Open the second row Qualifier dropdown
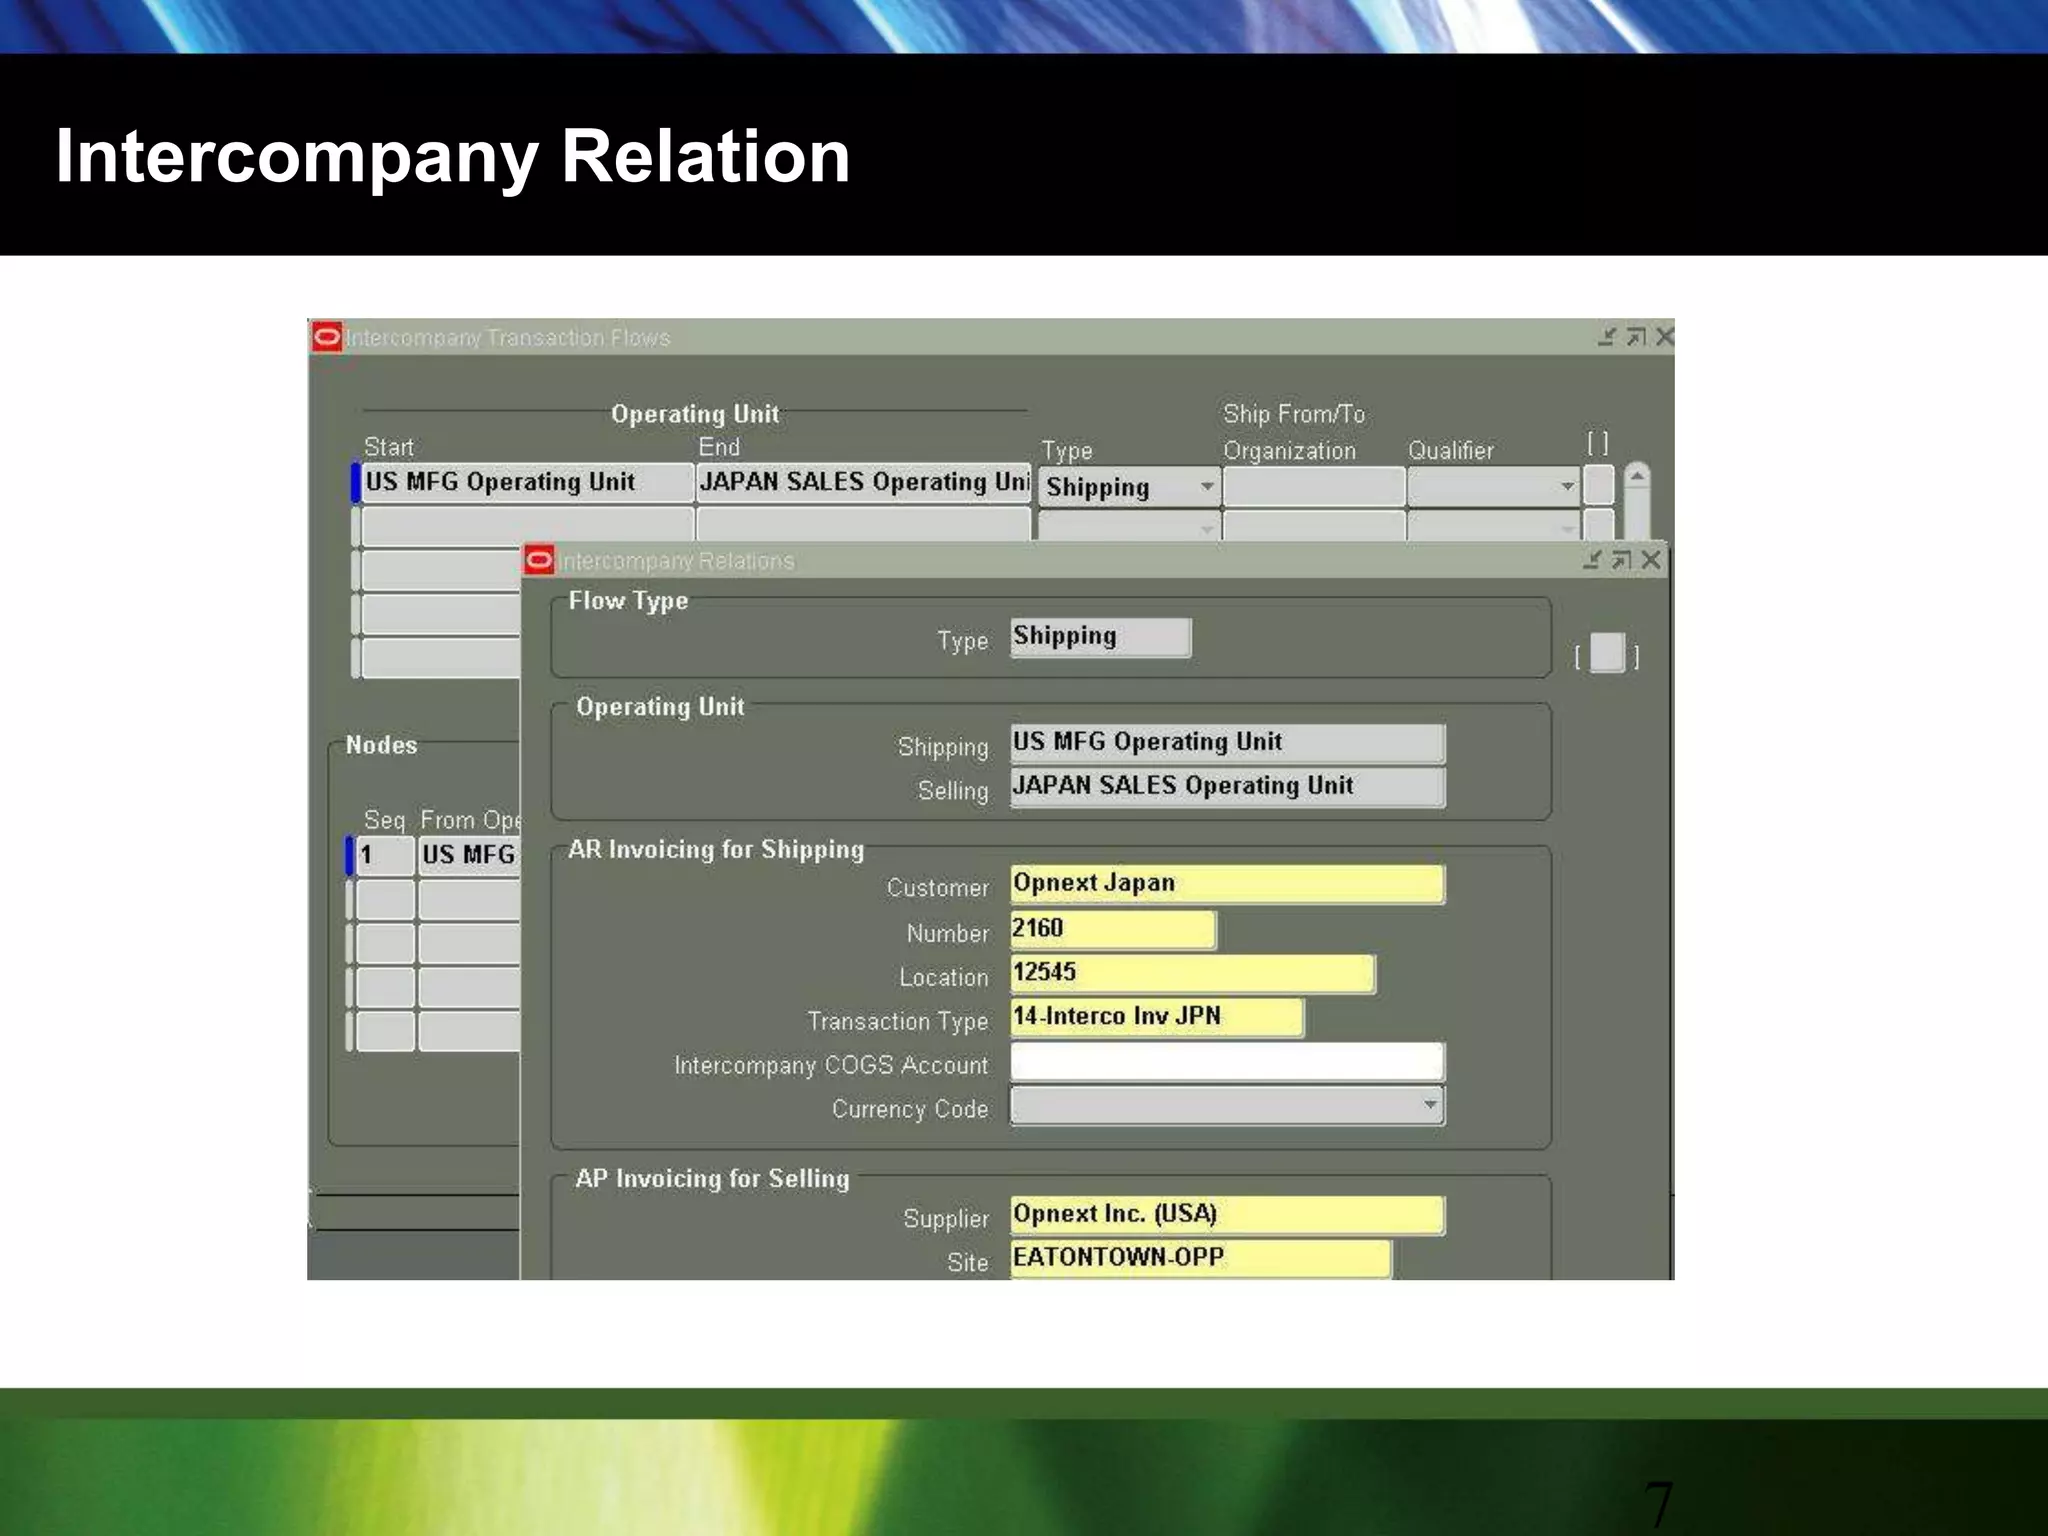2048x1536 pixels. (1567, 528)
